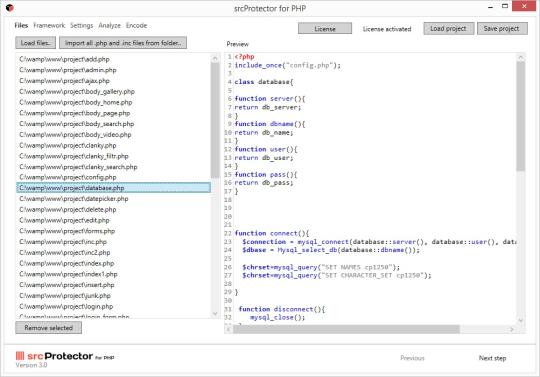Screen dimensions: 540x377
Task: Click the function connect() line in preview
Action: pos(272,233)
